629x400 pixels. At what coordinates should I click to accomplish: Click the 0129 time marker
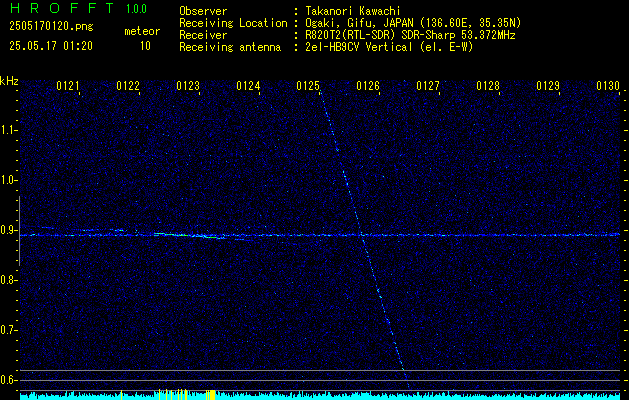click(x=548, y=86)
